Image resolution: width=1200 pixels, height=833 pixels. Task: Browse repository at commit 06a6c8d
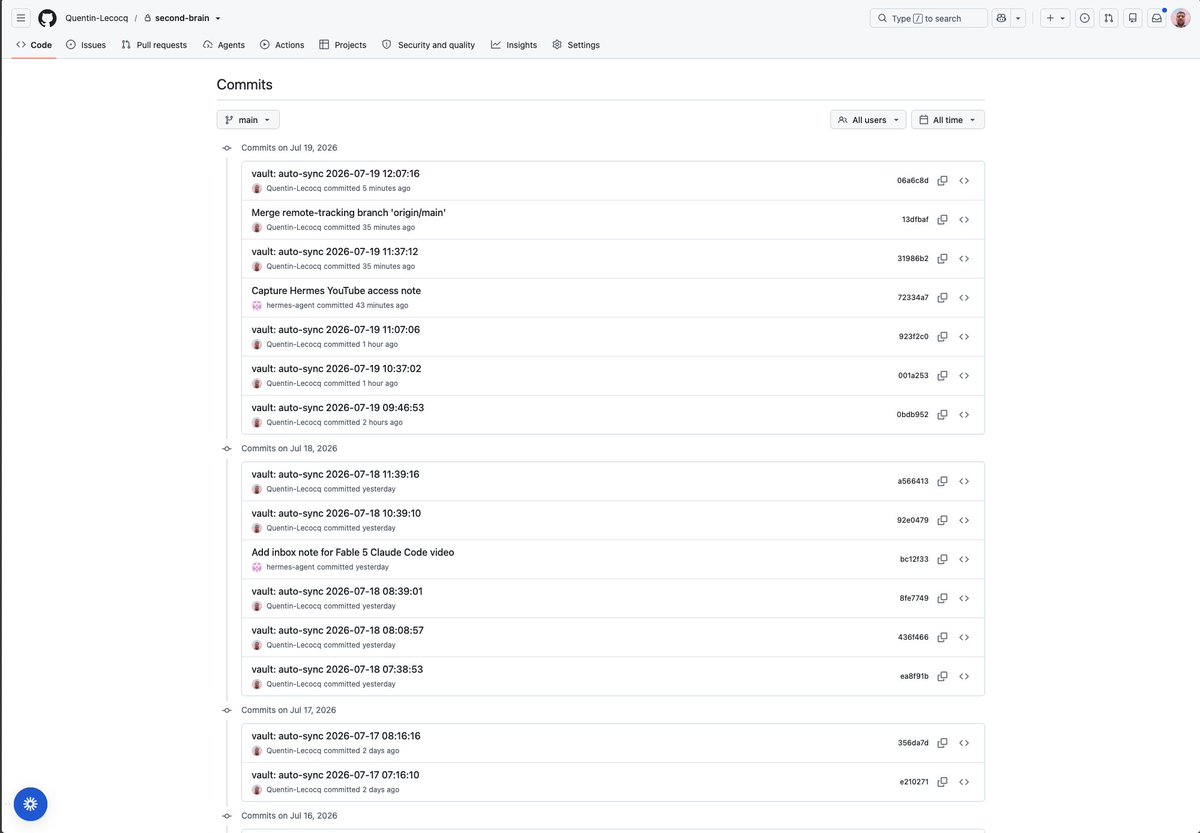964,181
